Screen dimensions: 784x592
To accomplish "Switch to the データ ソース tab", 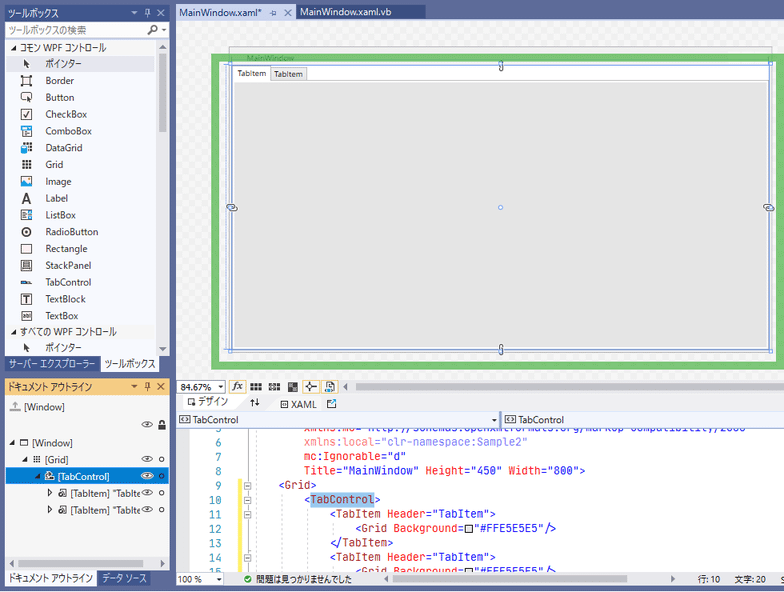I will [x=125, y=579].
